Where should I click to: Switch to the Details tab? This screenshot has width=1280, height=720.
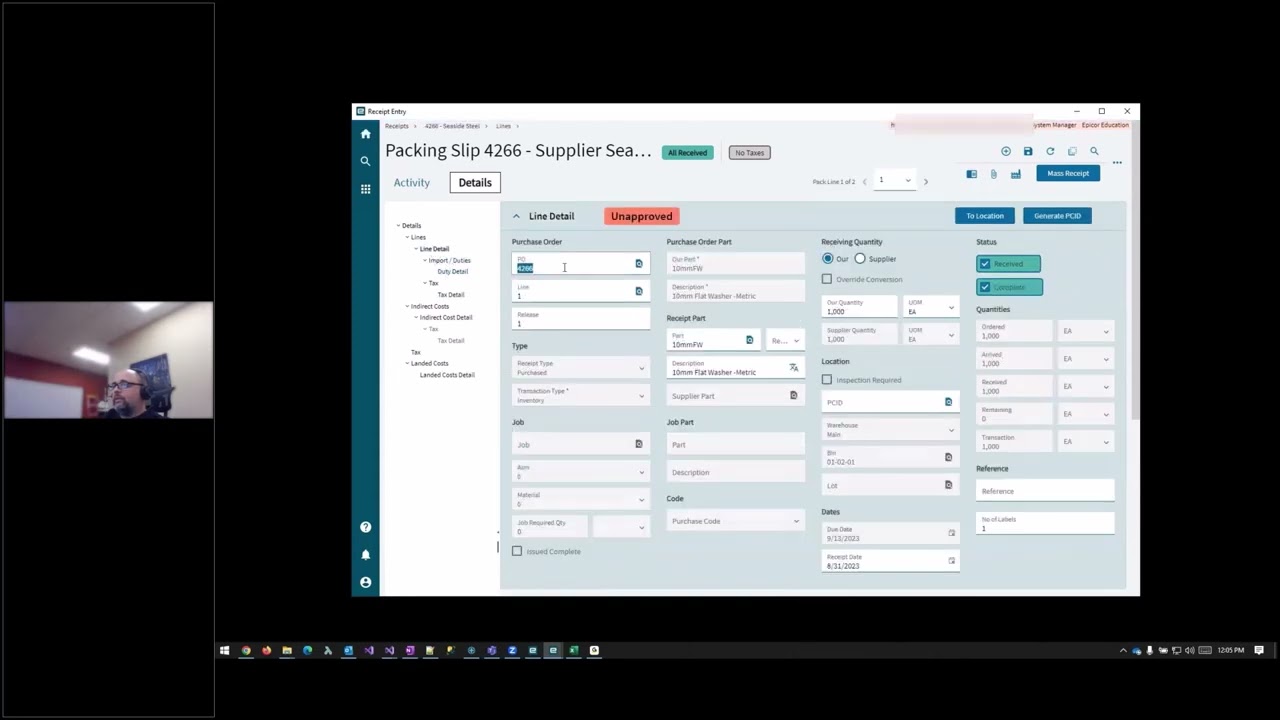[x=475, y=183]
